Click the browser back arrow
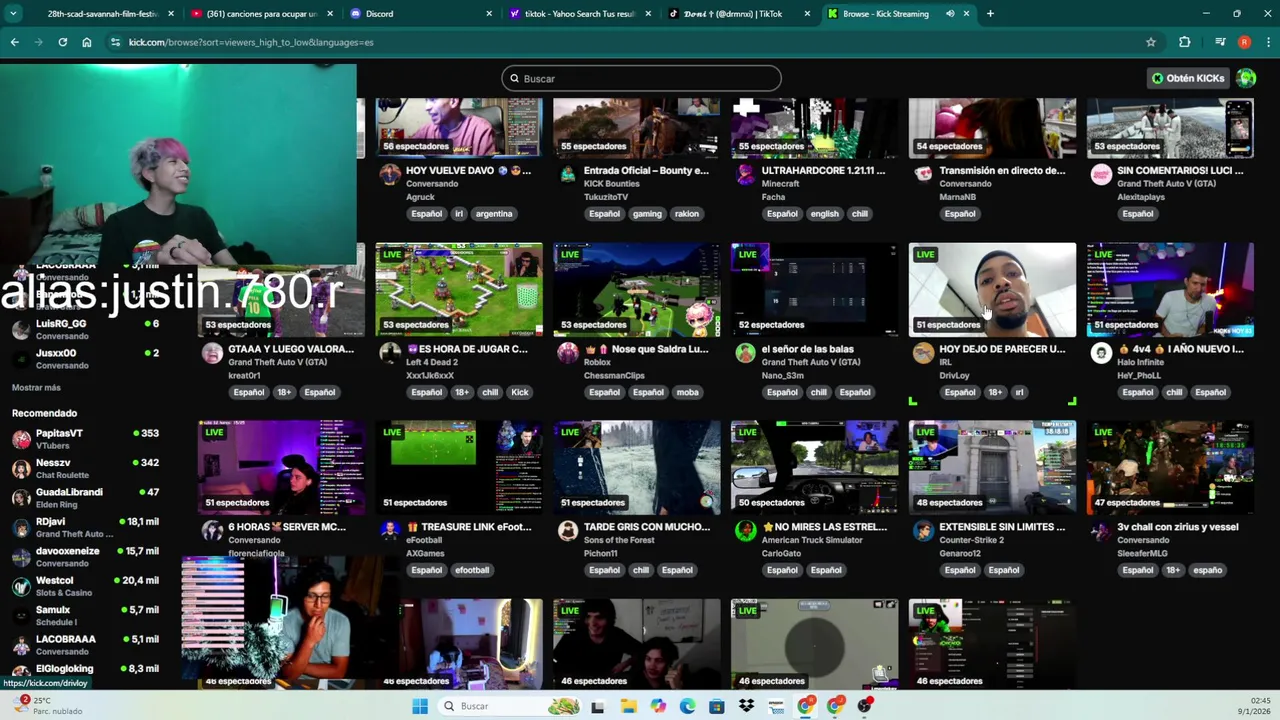 pyautogui.click(x=14, y=42)
